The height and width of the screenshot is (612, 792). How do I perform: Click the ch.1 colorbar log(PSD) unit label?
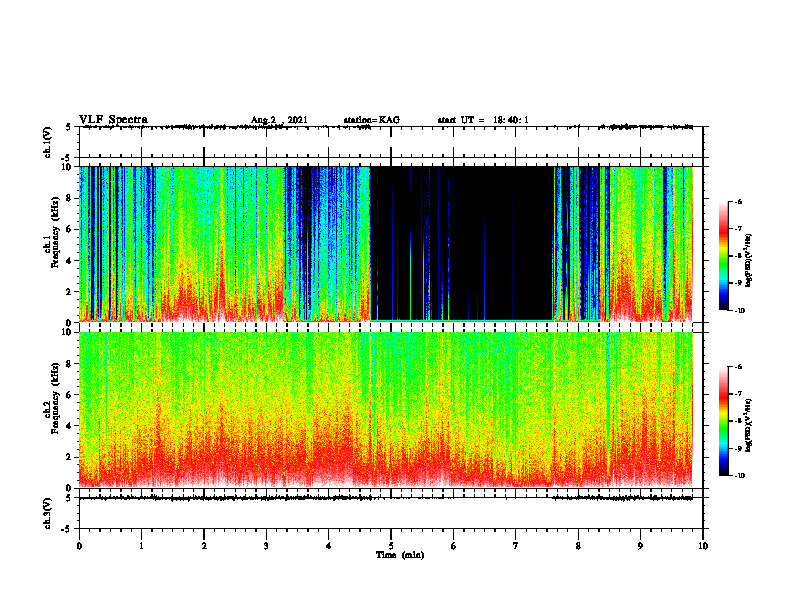749,261
